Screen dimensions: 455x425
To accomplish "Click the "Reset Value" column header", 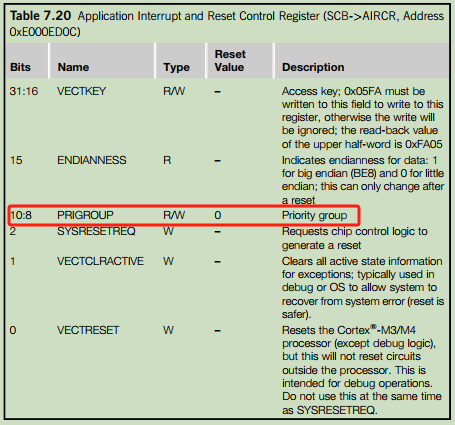I will point(230,61).
